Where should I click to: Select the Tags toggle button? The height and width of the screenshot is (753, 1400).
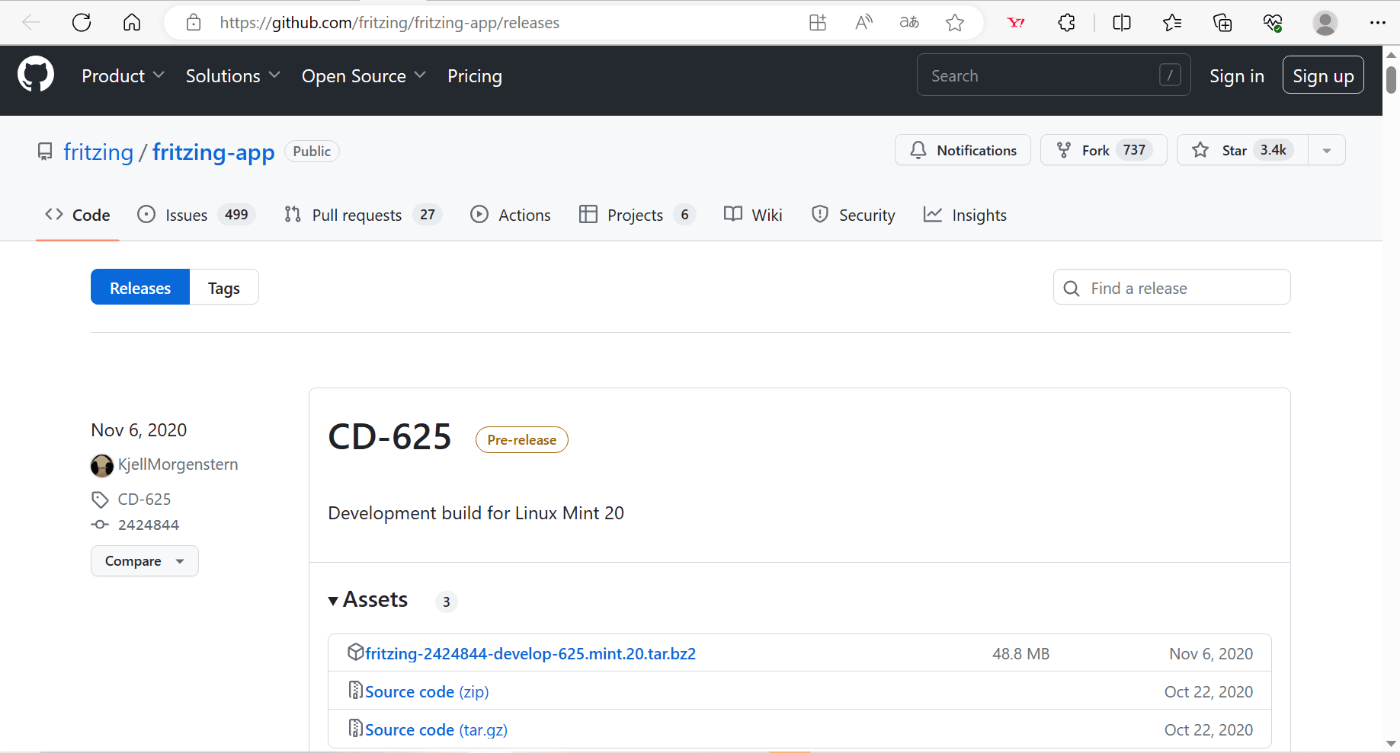(x=224, y=287)
